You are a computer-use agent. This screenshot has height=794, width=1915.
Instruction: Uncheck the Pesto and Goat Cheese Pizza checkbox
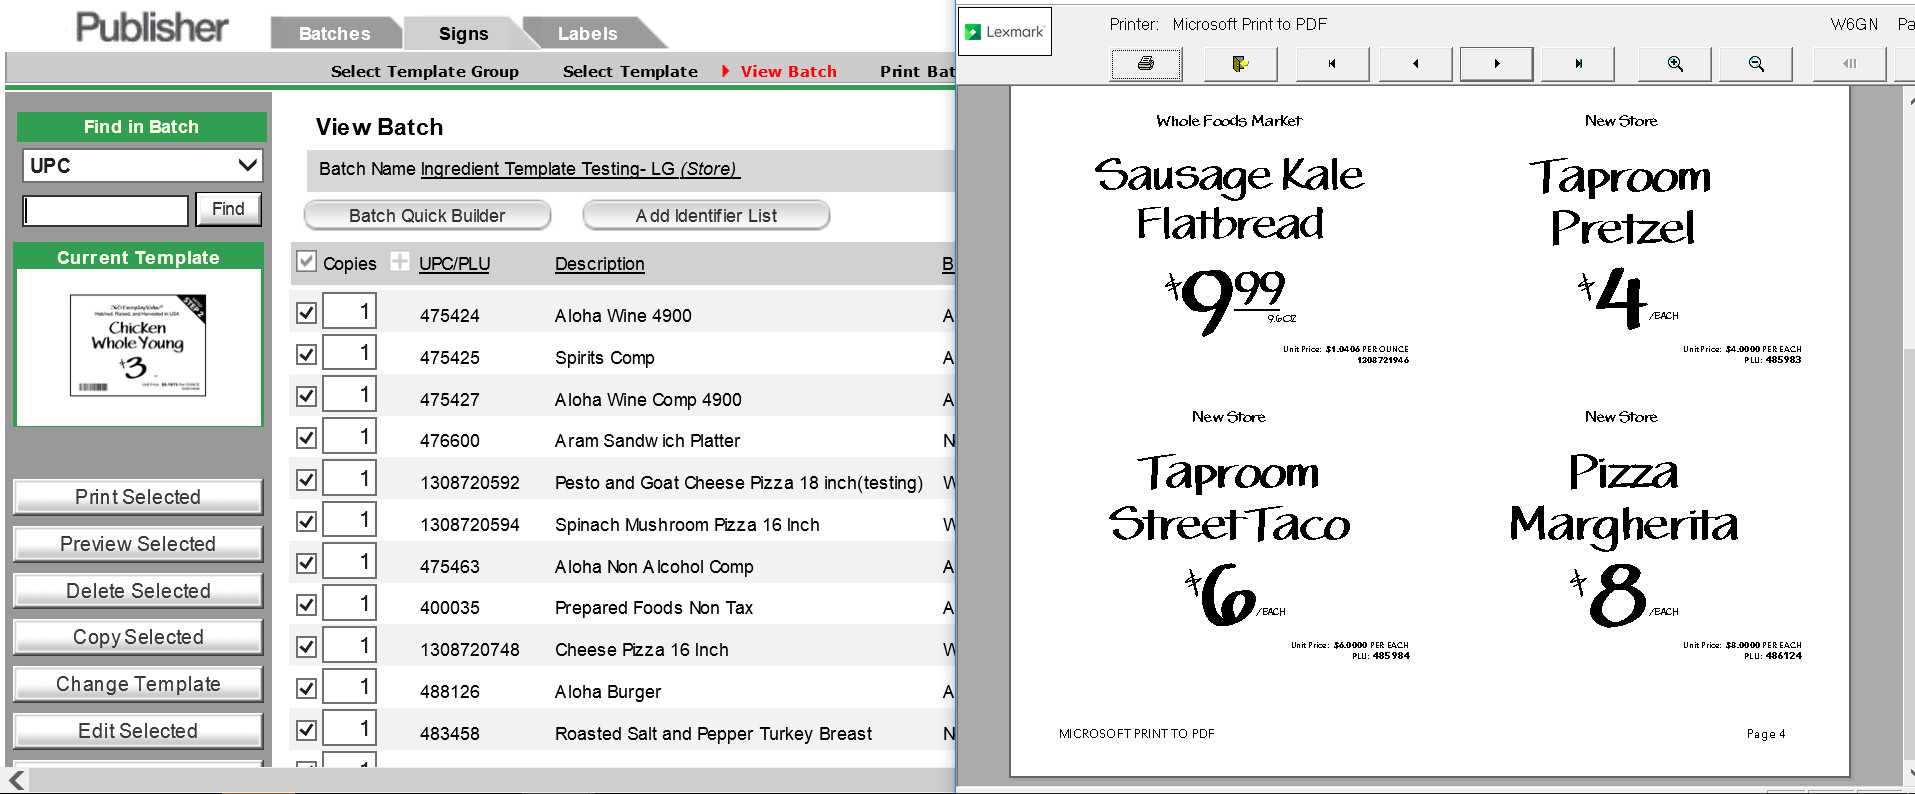pyautogui.click(x=307, y=480)
